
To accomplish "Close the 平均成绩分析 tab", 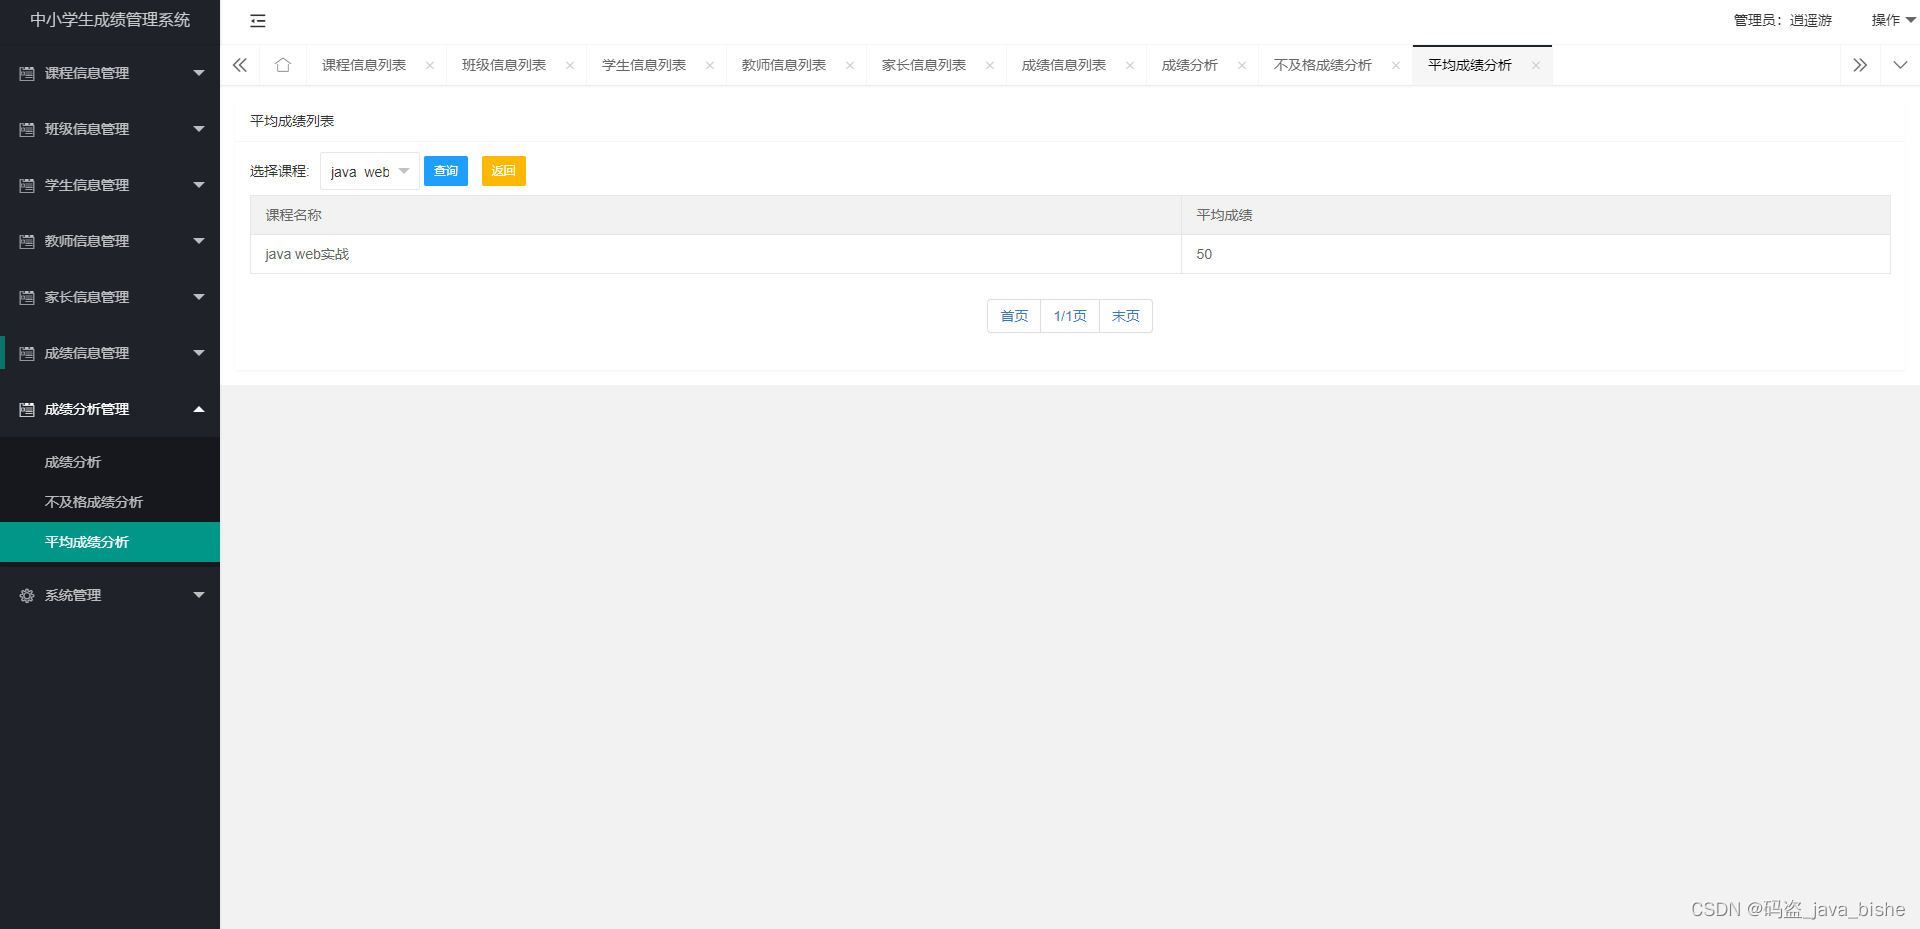I will (1536, 66).
